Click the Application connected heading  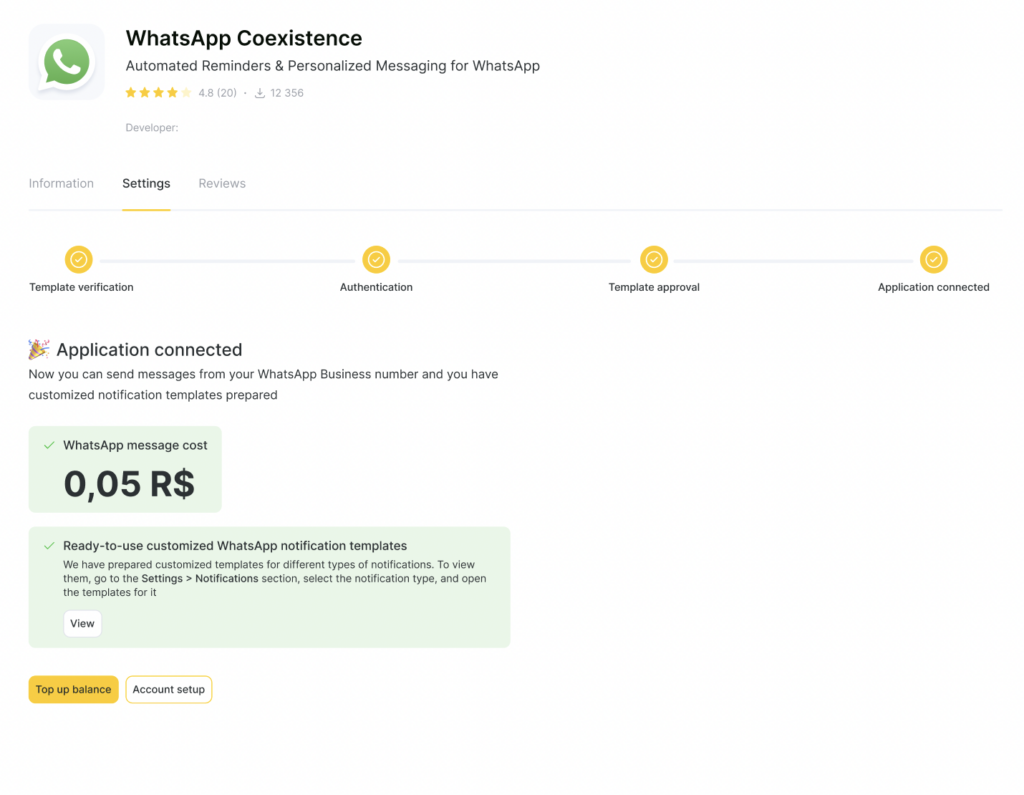[x=149, y=349]
